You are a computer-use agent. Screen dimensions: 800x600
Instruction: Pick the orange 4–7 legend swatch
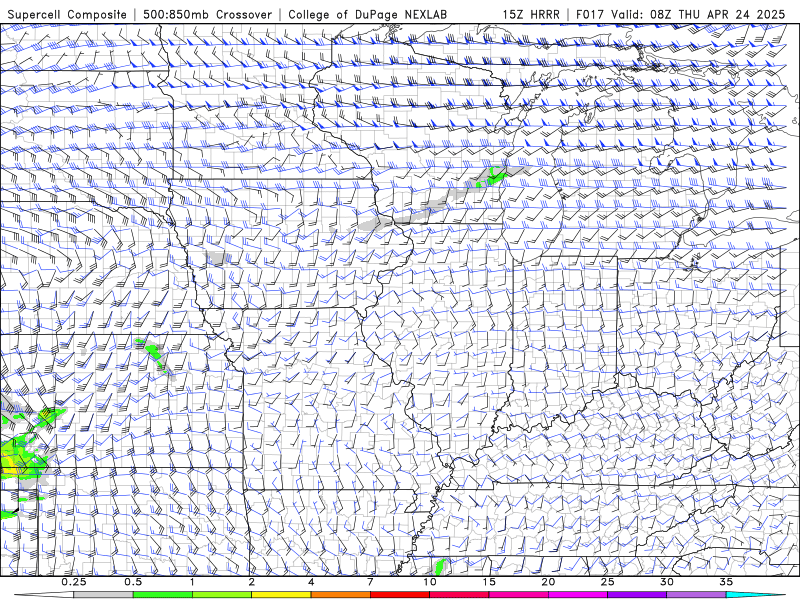click(x=340, y=595)
